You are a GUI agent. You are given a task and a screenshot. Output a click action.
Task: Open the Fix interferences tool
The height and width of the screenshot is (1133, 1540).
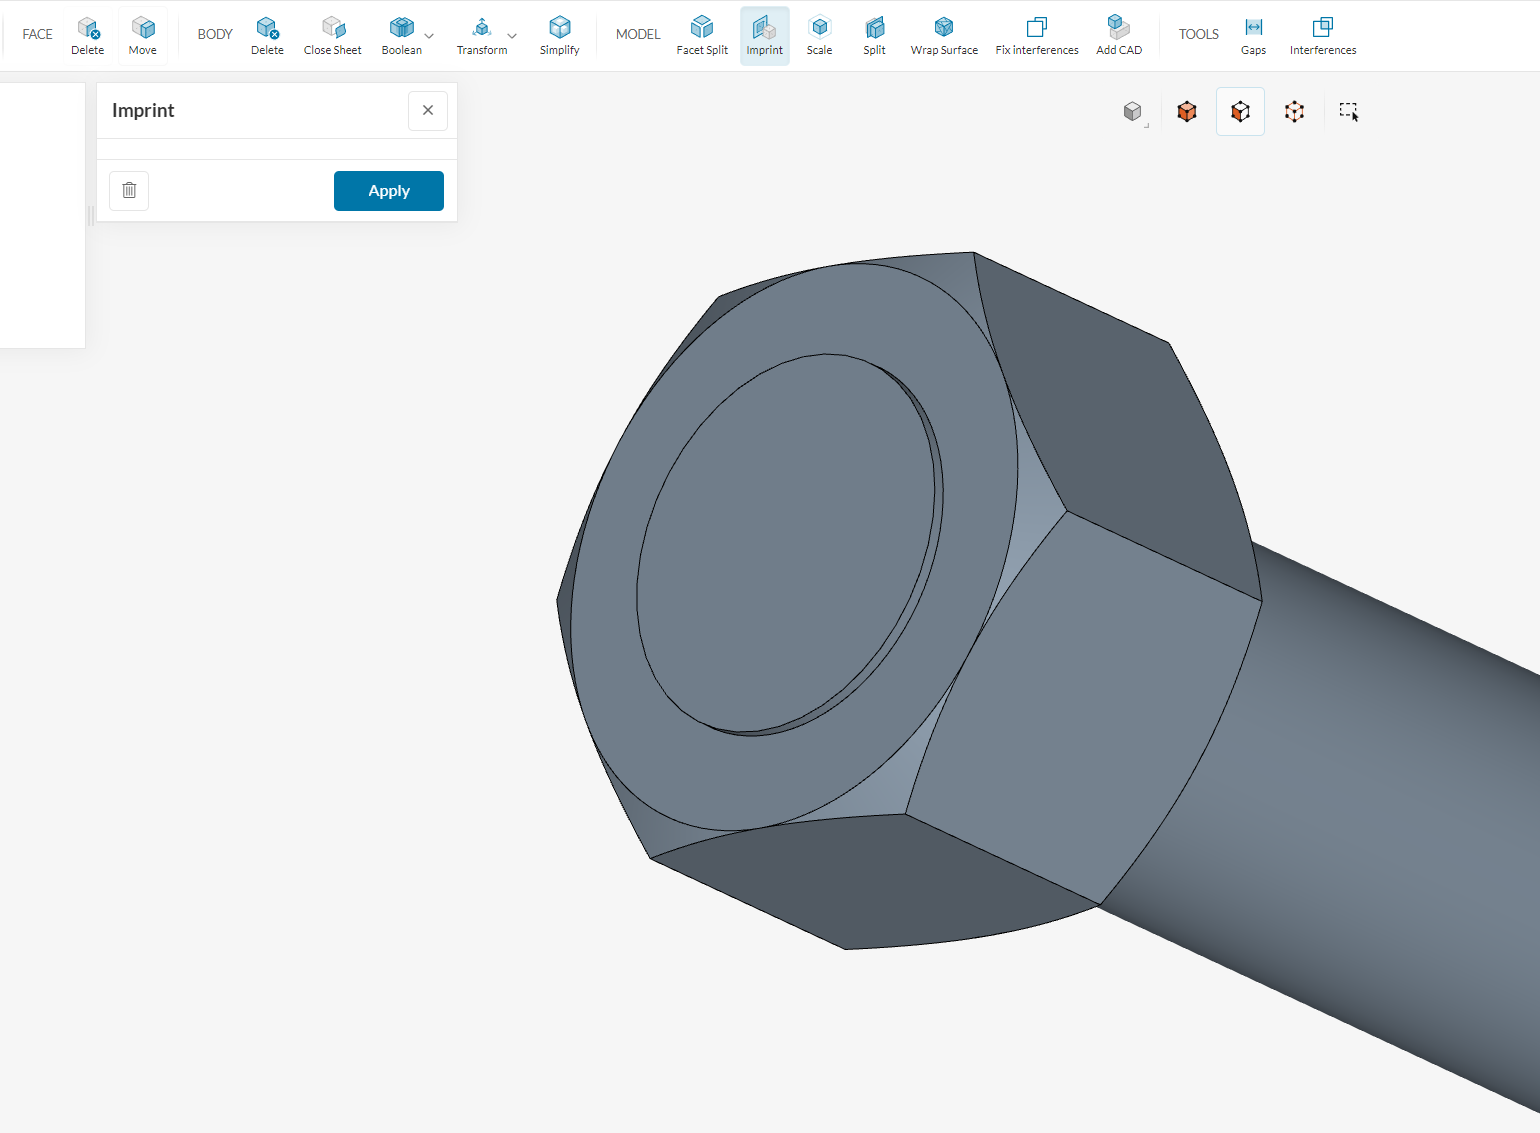click(x=1037, y=35)
